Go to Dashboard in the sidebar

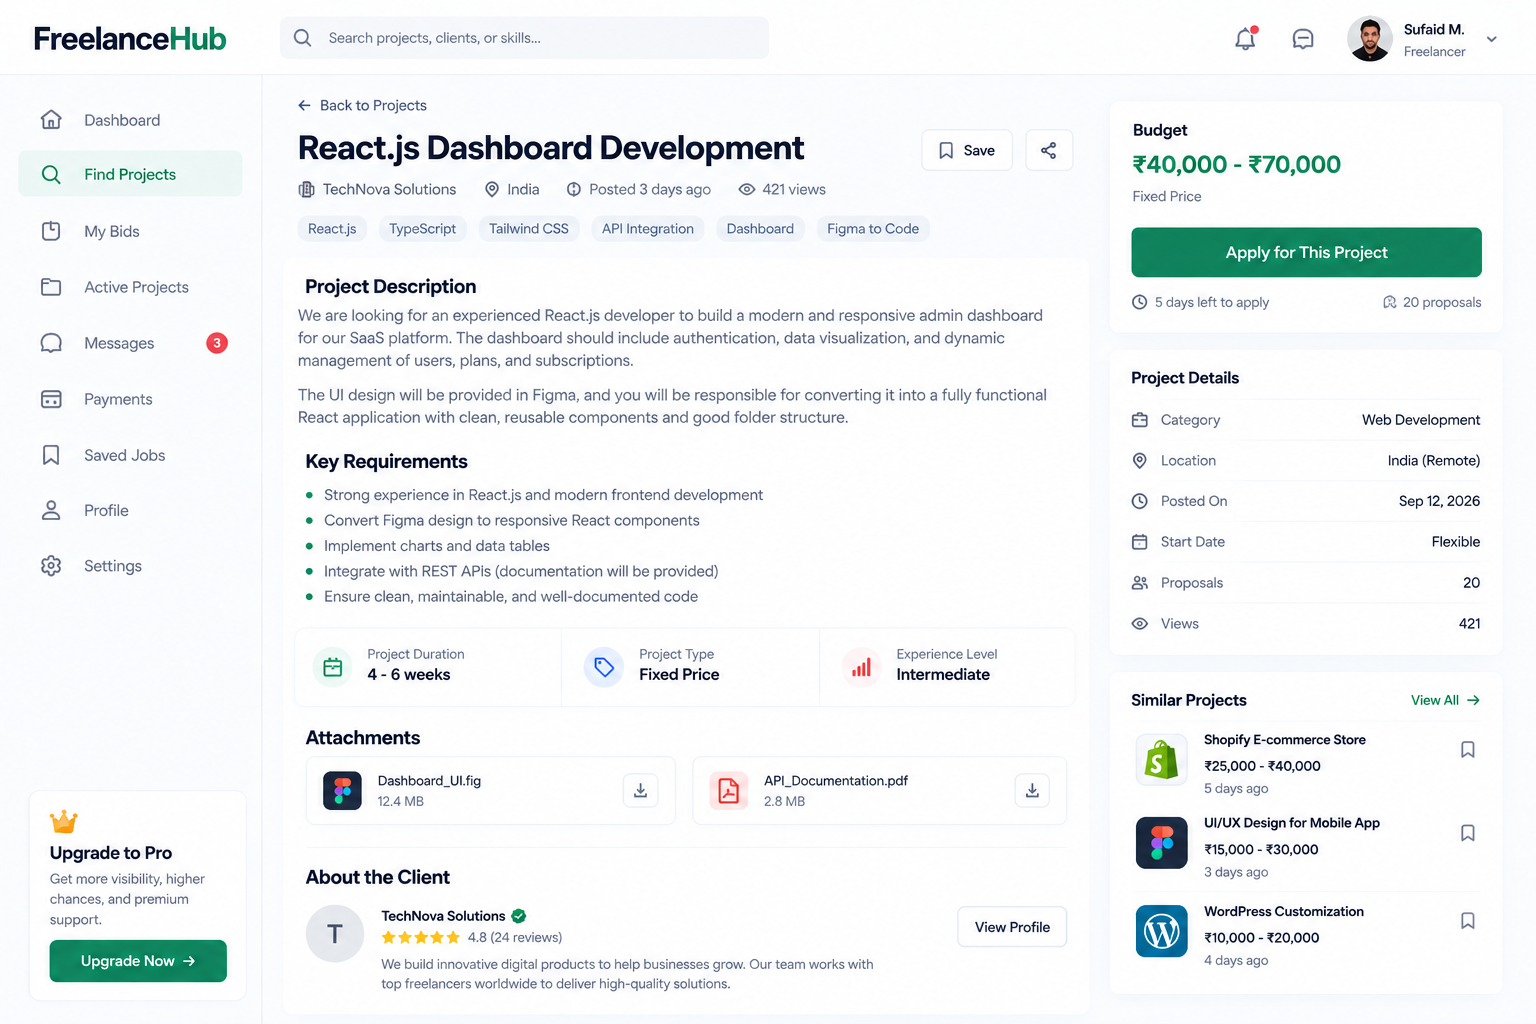[x=130, y=120]
